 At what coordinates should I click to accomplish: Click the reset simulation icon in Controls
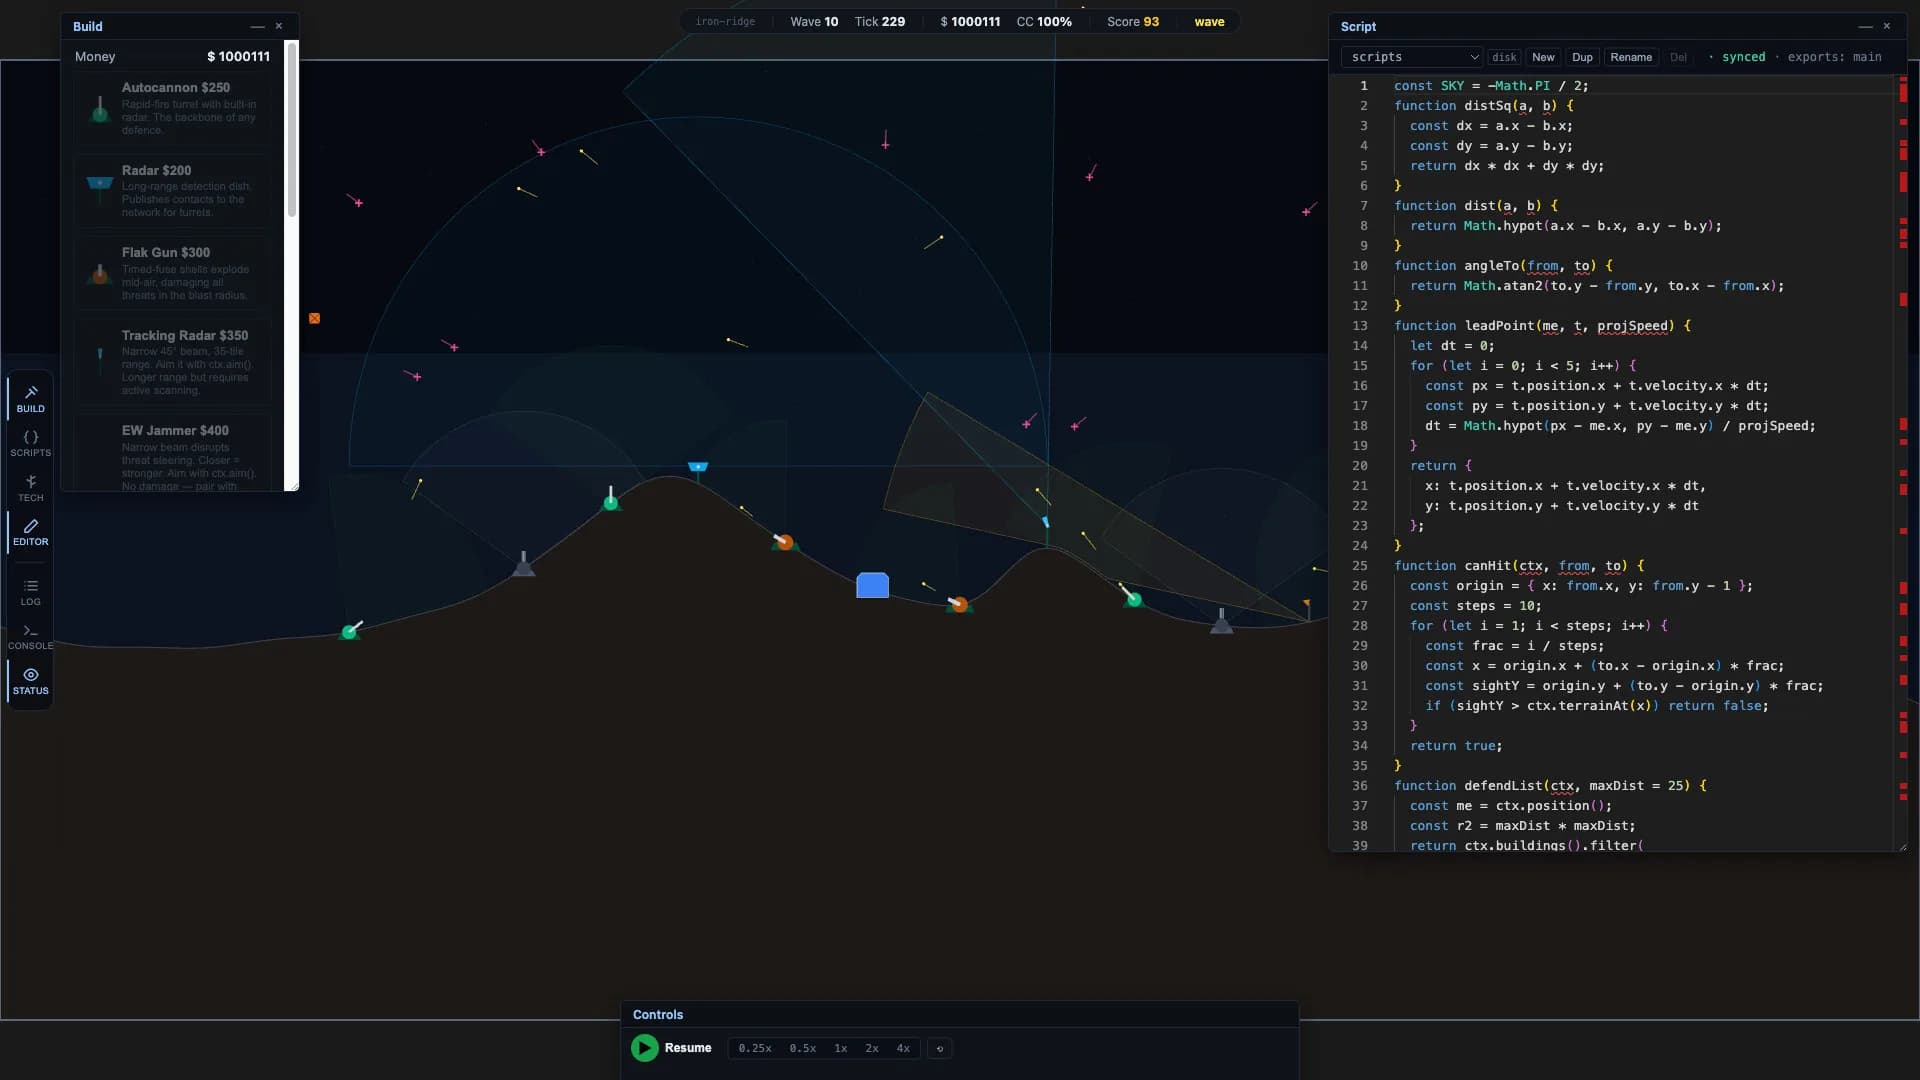(939, 1048)
